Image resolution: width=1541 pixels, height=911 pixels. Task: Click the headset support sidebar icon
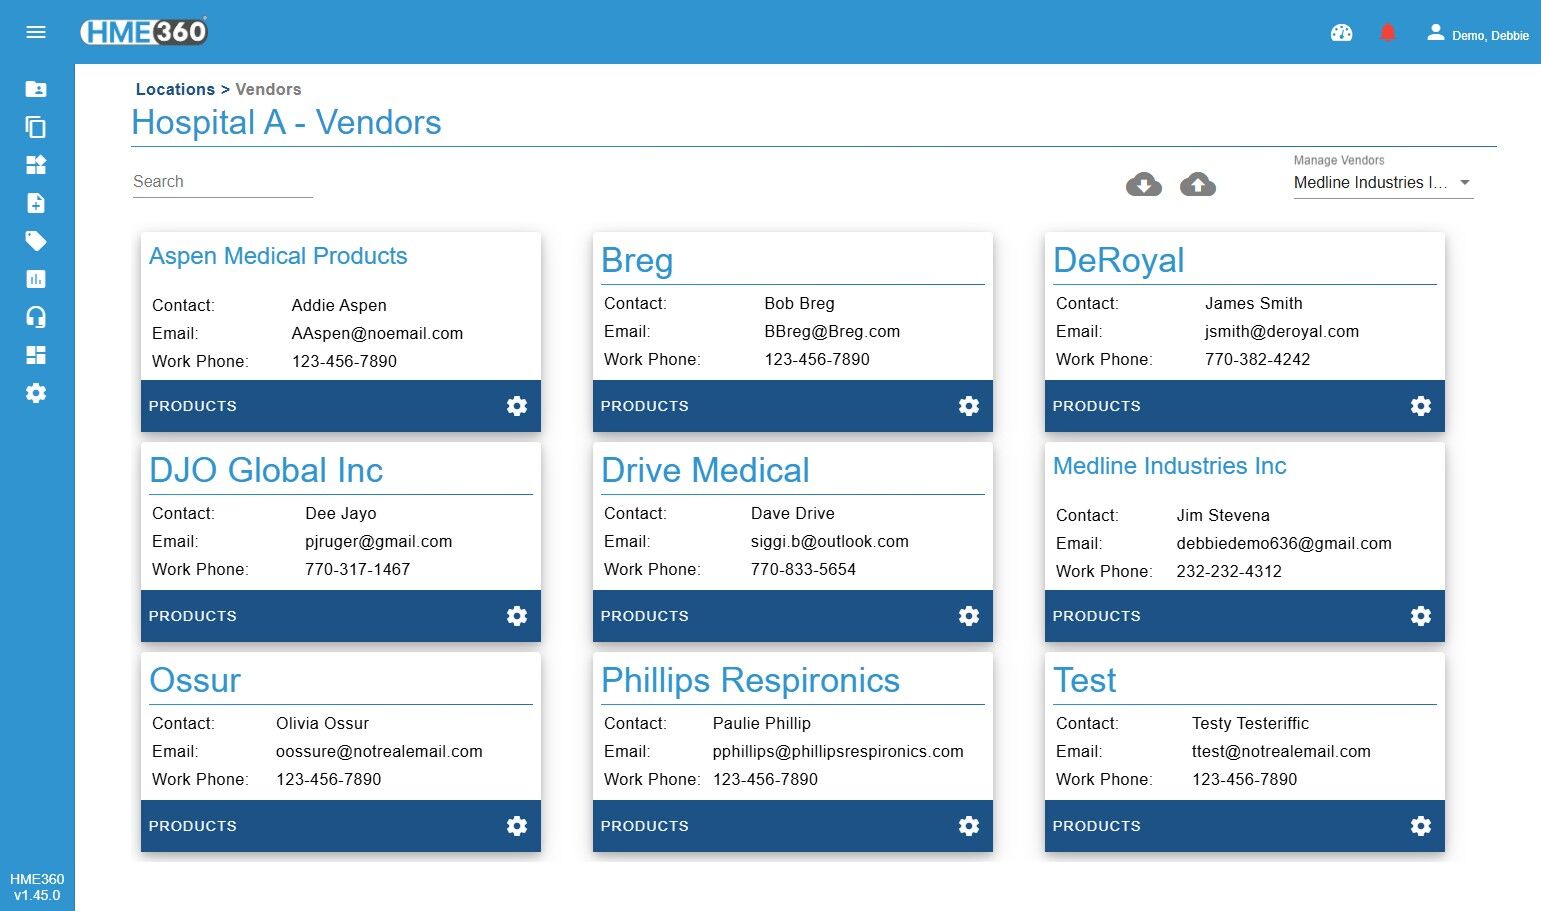pyautogui.click(x=36, y=317)
